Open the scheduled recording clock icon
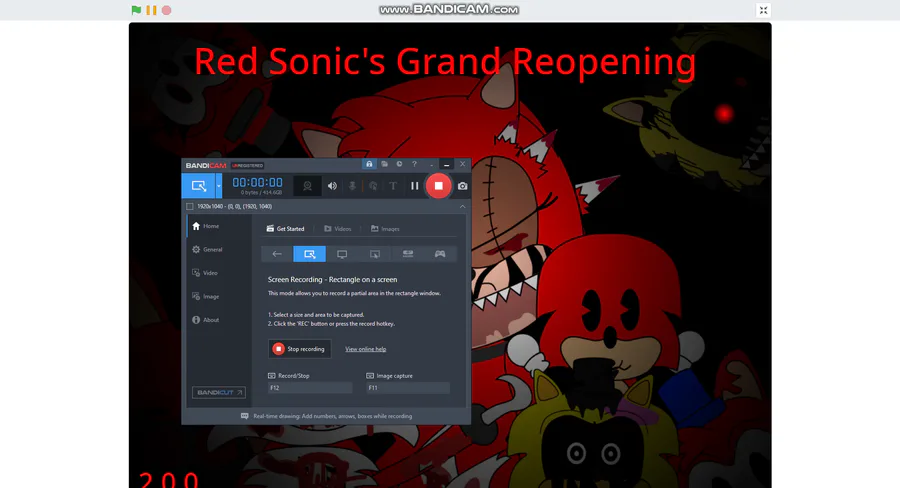Viewport: 900px width, 488px height. (x=399, y=164)
